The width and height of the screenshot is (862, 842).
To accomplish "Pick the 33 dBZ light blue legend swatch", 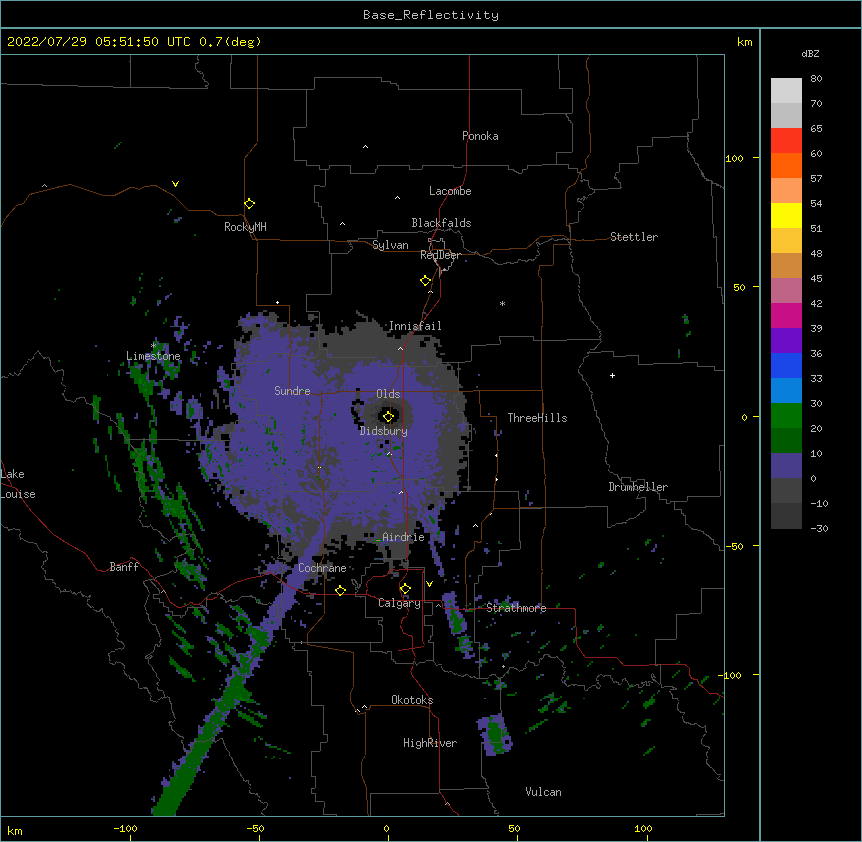I will [x=786, y=390].
